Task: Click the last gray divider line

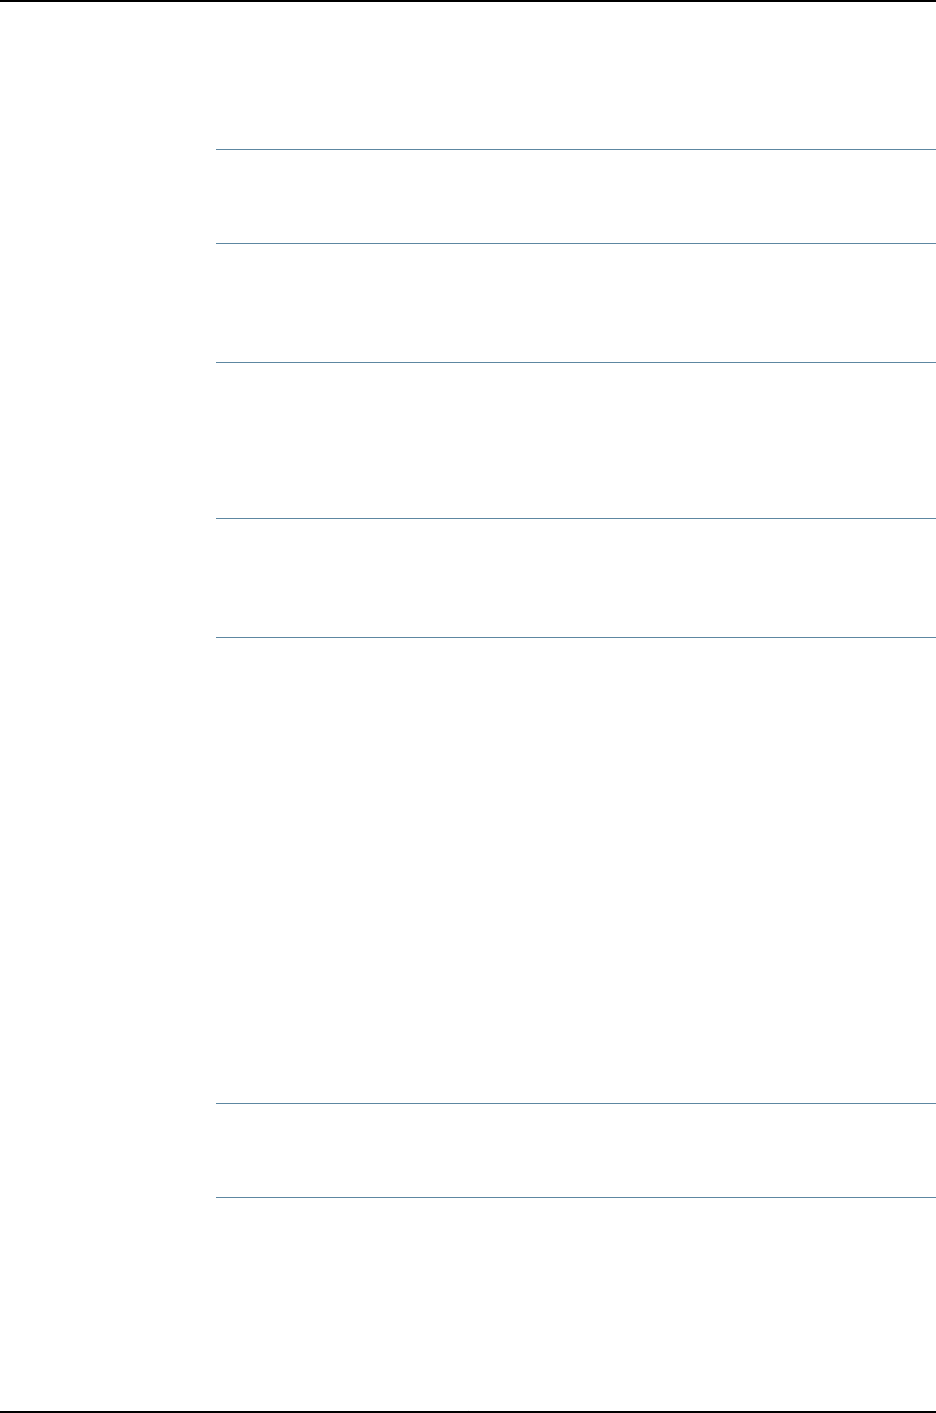Action: [576, 1197]
